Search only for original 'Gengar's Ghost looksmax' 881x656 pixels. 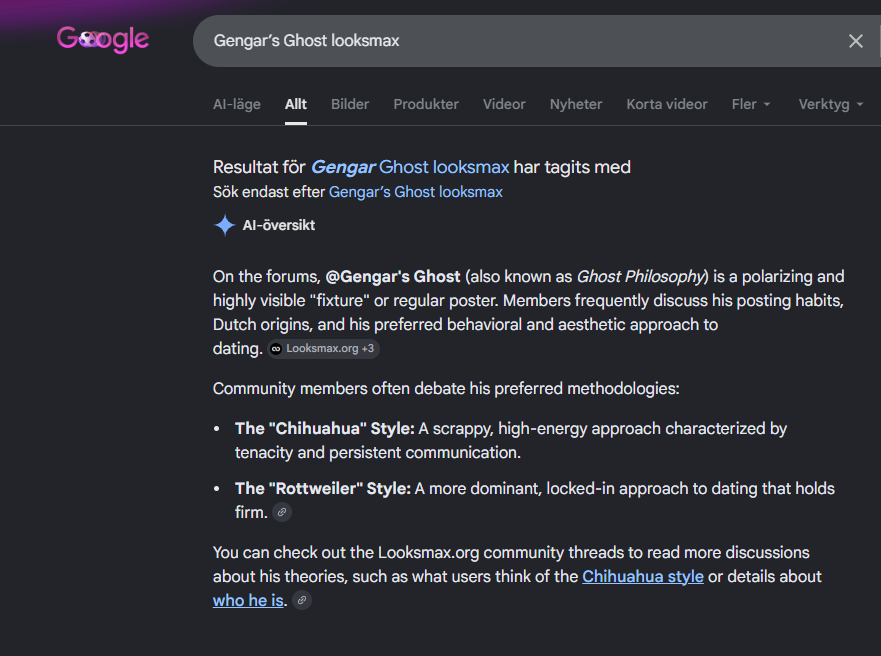[x=416, y=192]
